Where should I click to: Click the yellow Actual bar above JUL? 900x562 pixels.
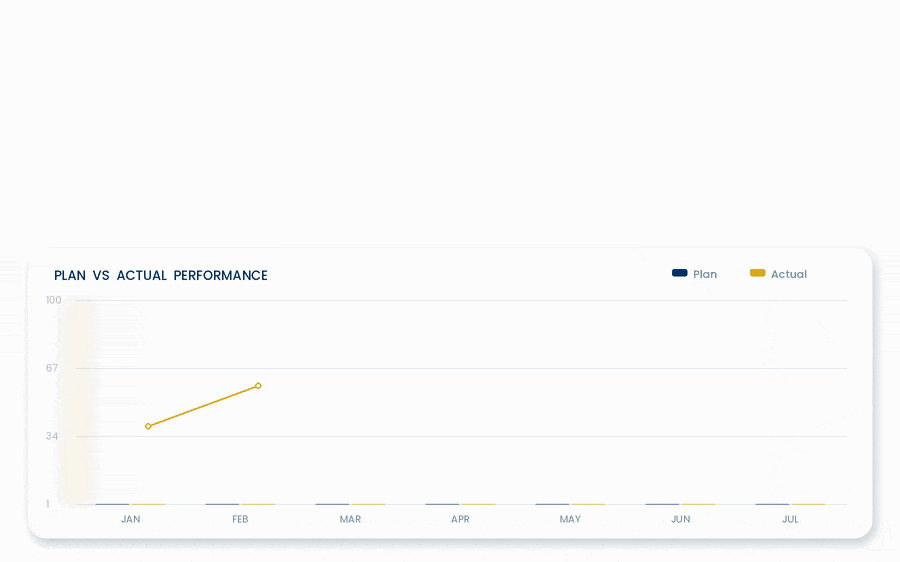click(808, 504)
